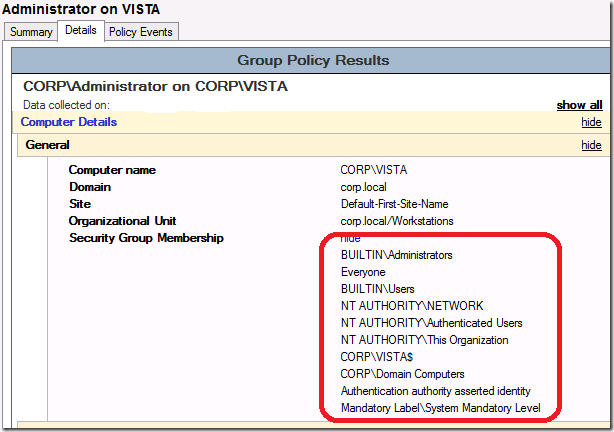Select the Domain value corp.local
This screenshot has width=614, height=432.
coord(365,187)
